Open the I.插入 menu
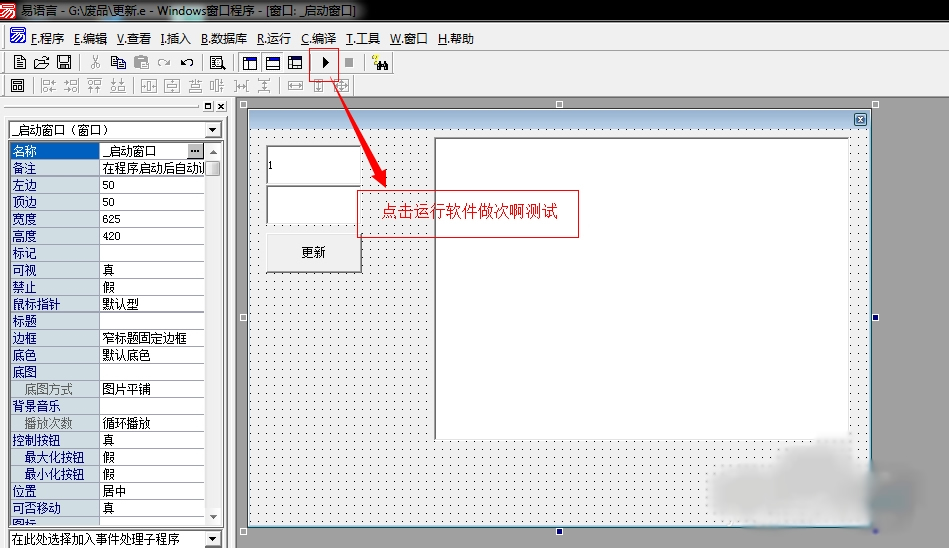The image size is (949, 548). point(175,39)
